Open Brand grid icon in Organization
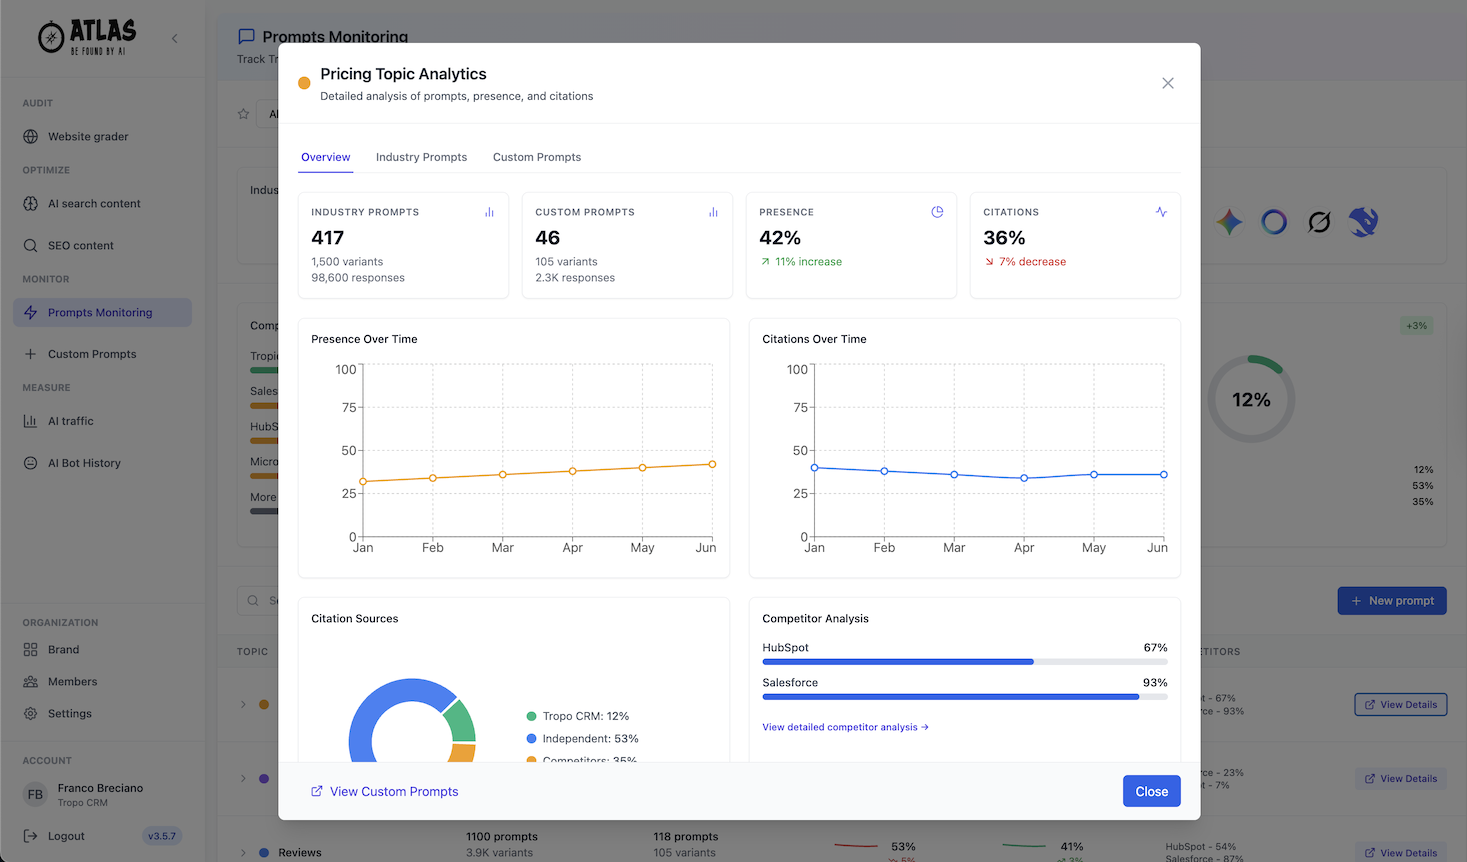The image size is (1467, 862). click(31, 650)
